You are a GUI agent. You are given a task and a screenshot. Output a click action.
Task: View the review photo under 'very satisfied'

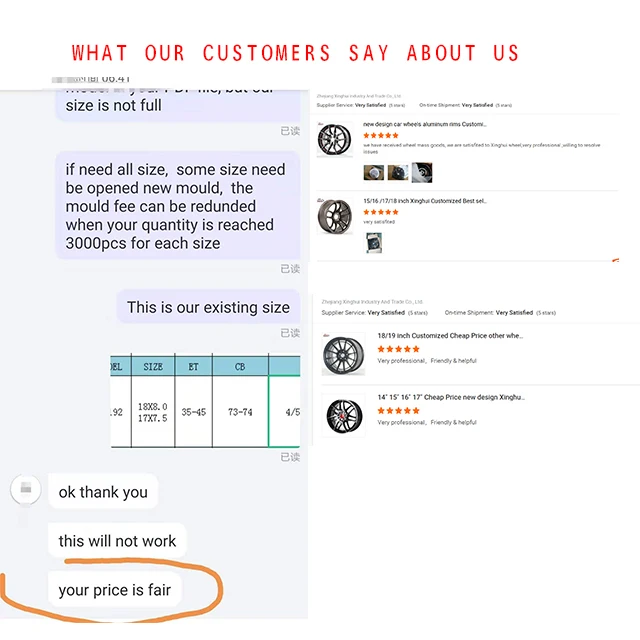coord(374,241)
